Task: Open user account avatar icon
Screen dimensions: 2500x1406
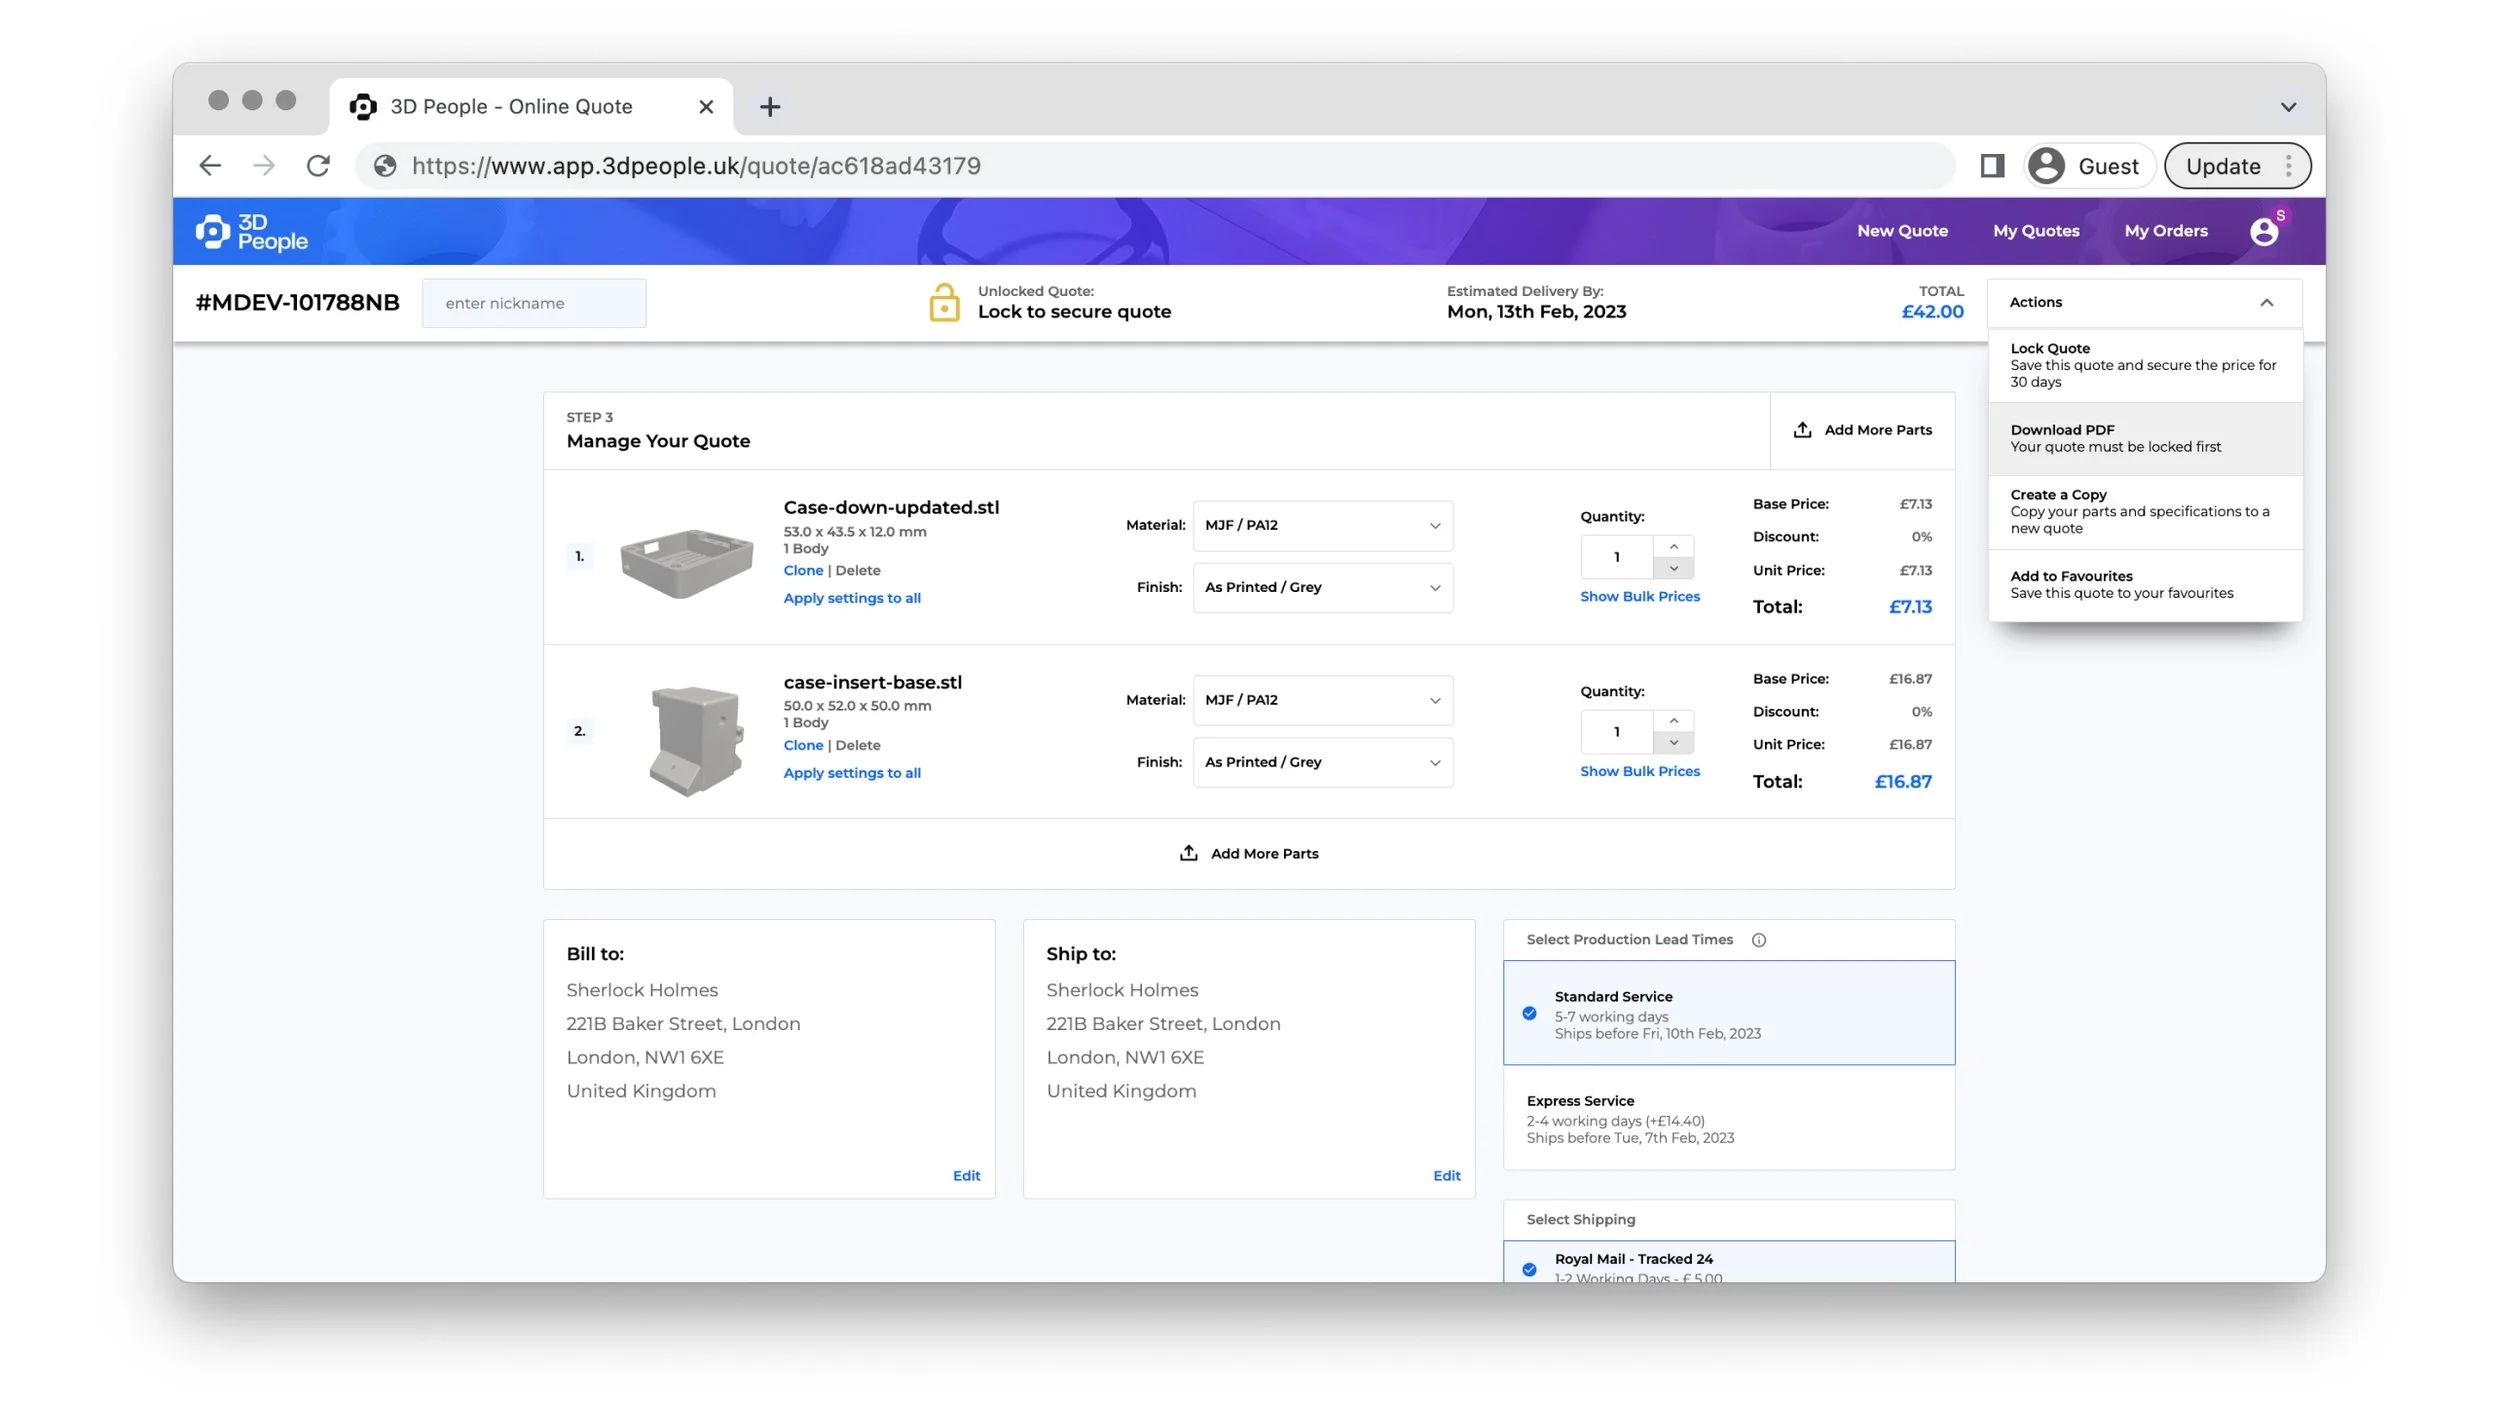Action: [2263, 231]
